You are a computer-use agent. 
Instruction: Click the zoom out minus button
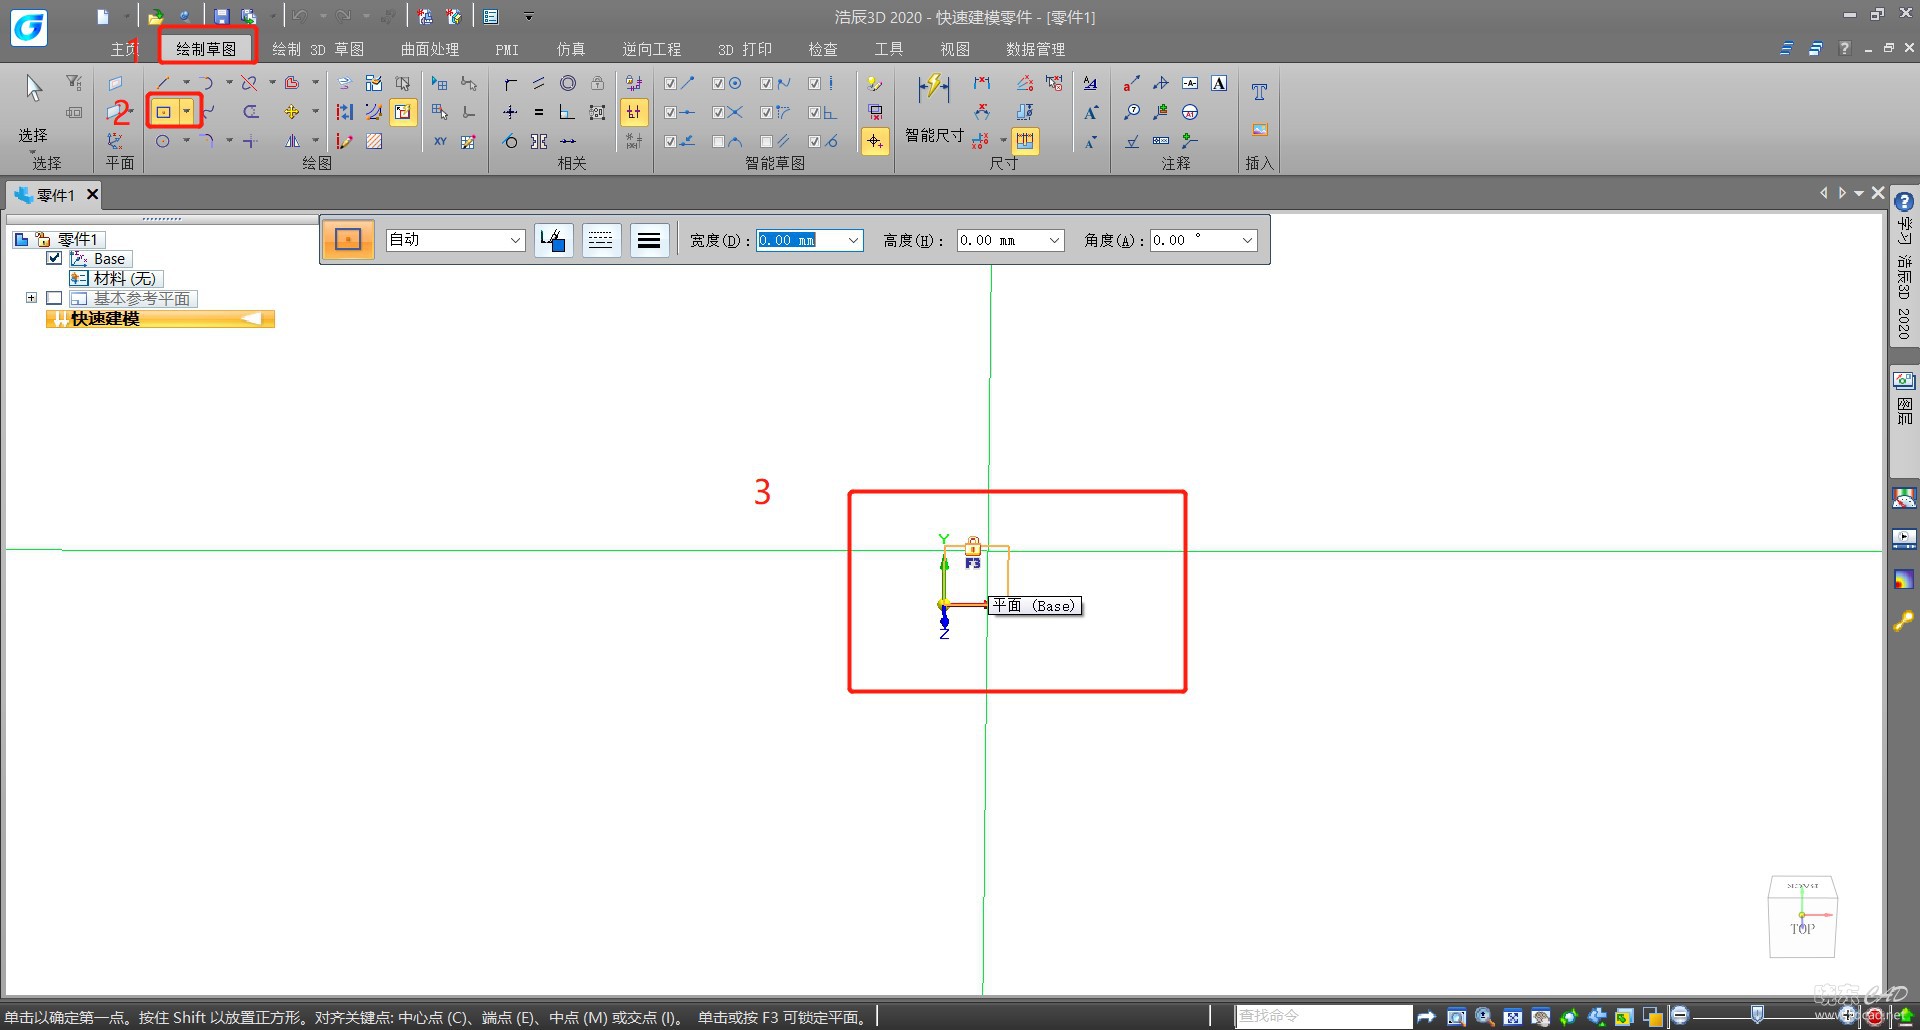point(1680,1016)
